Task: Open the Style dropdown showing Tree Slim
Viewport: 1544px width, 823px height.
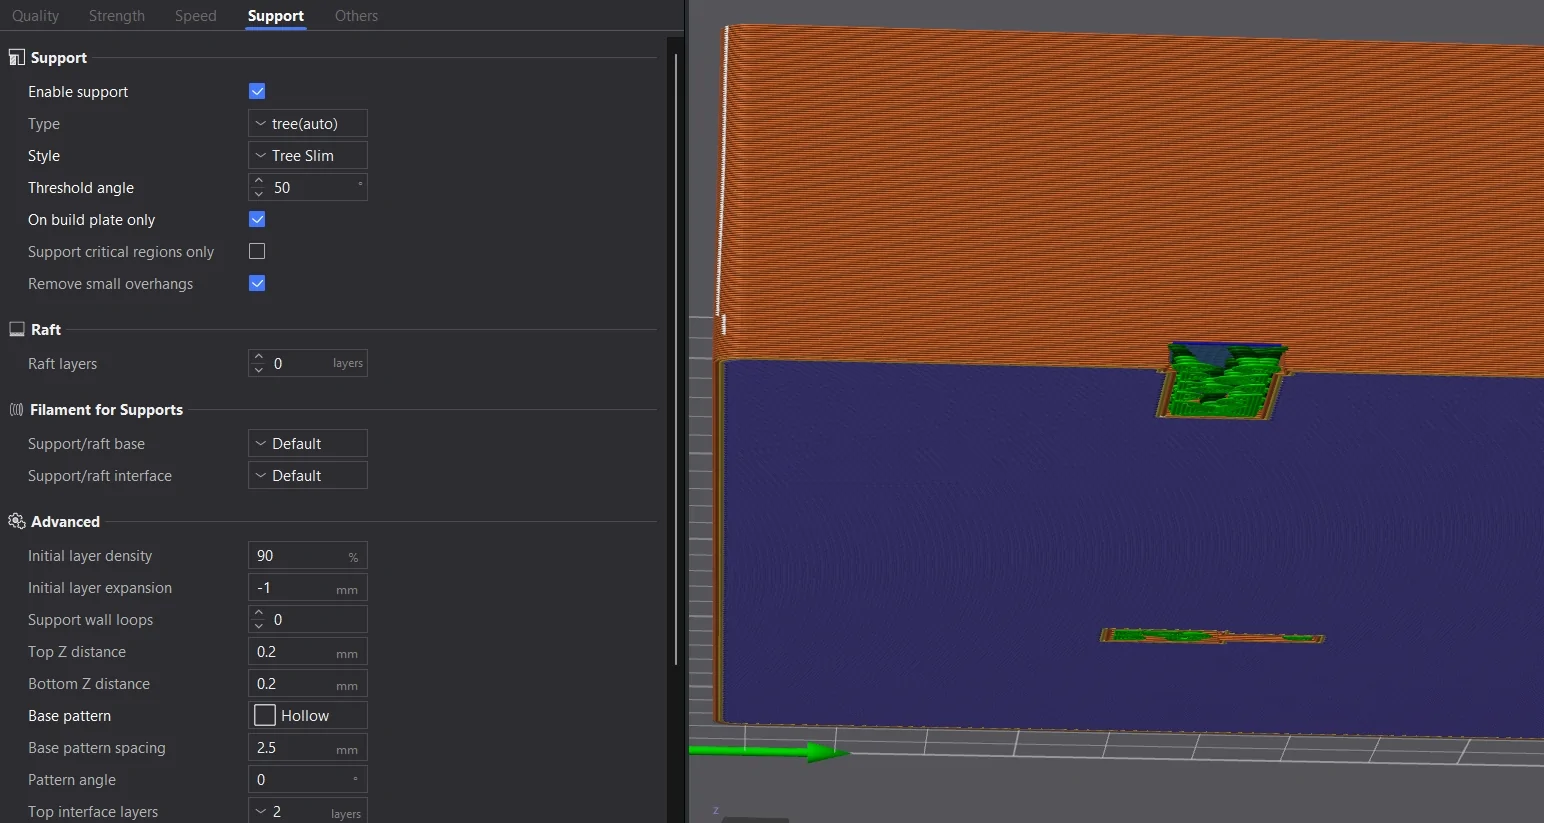Action: tap(308, 155)
